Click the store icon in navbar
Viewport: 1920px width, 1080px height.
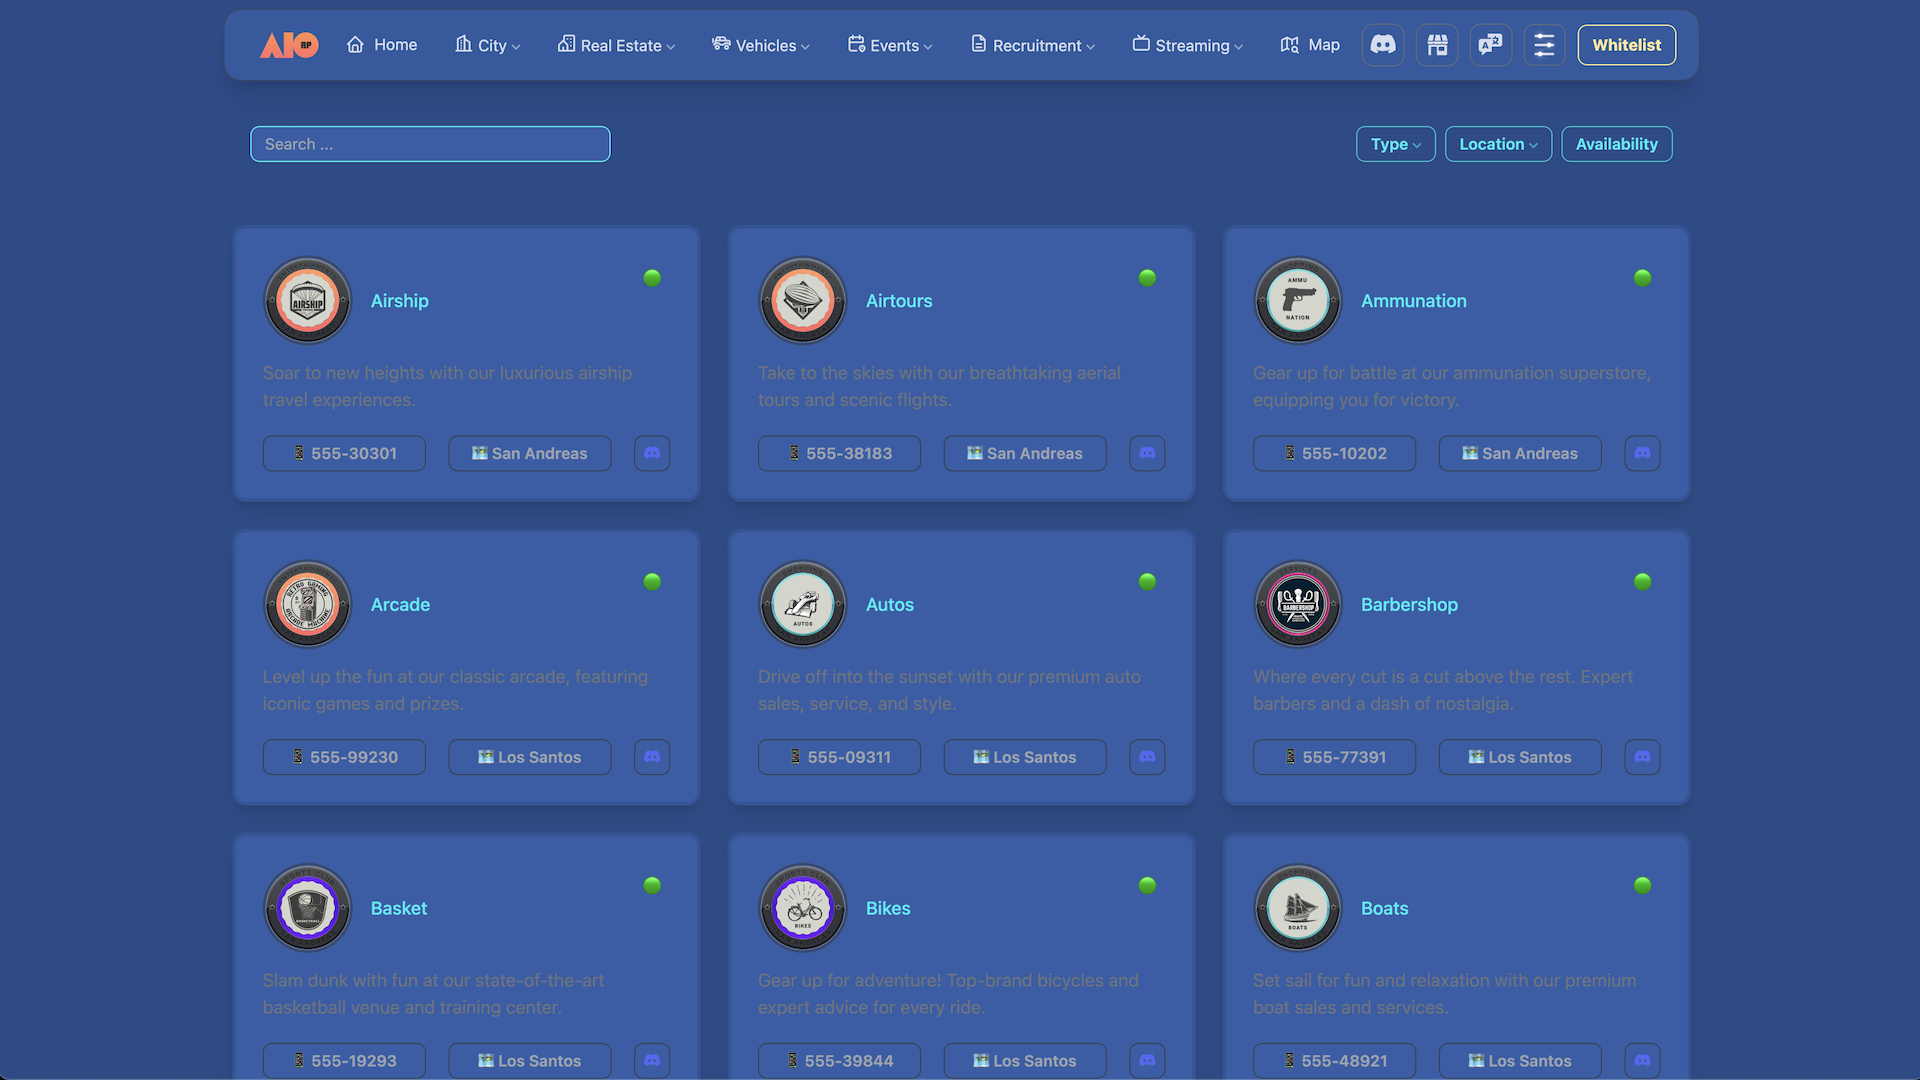point(1437,45)
